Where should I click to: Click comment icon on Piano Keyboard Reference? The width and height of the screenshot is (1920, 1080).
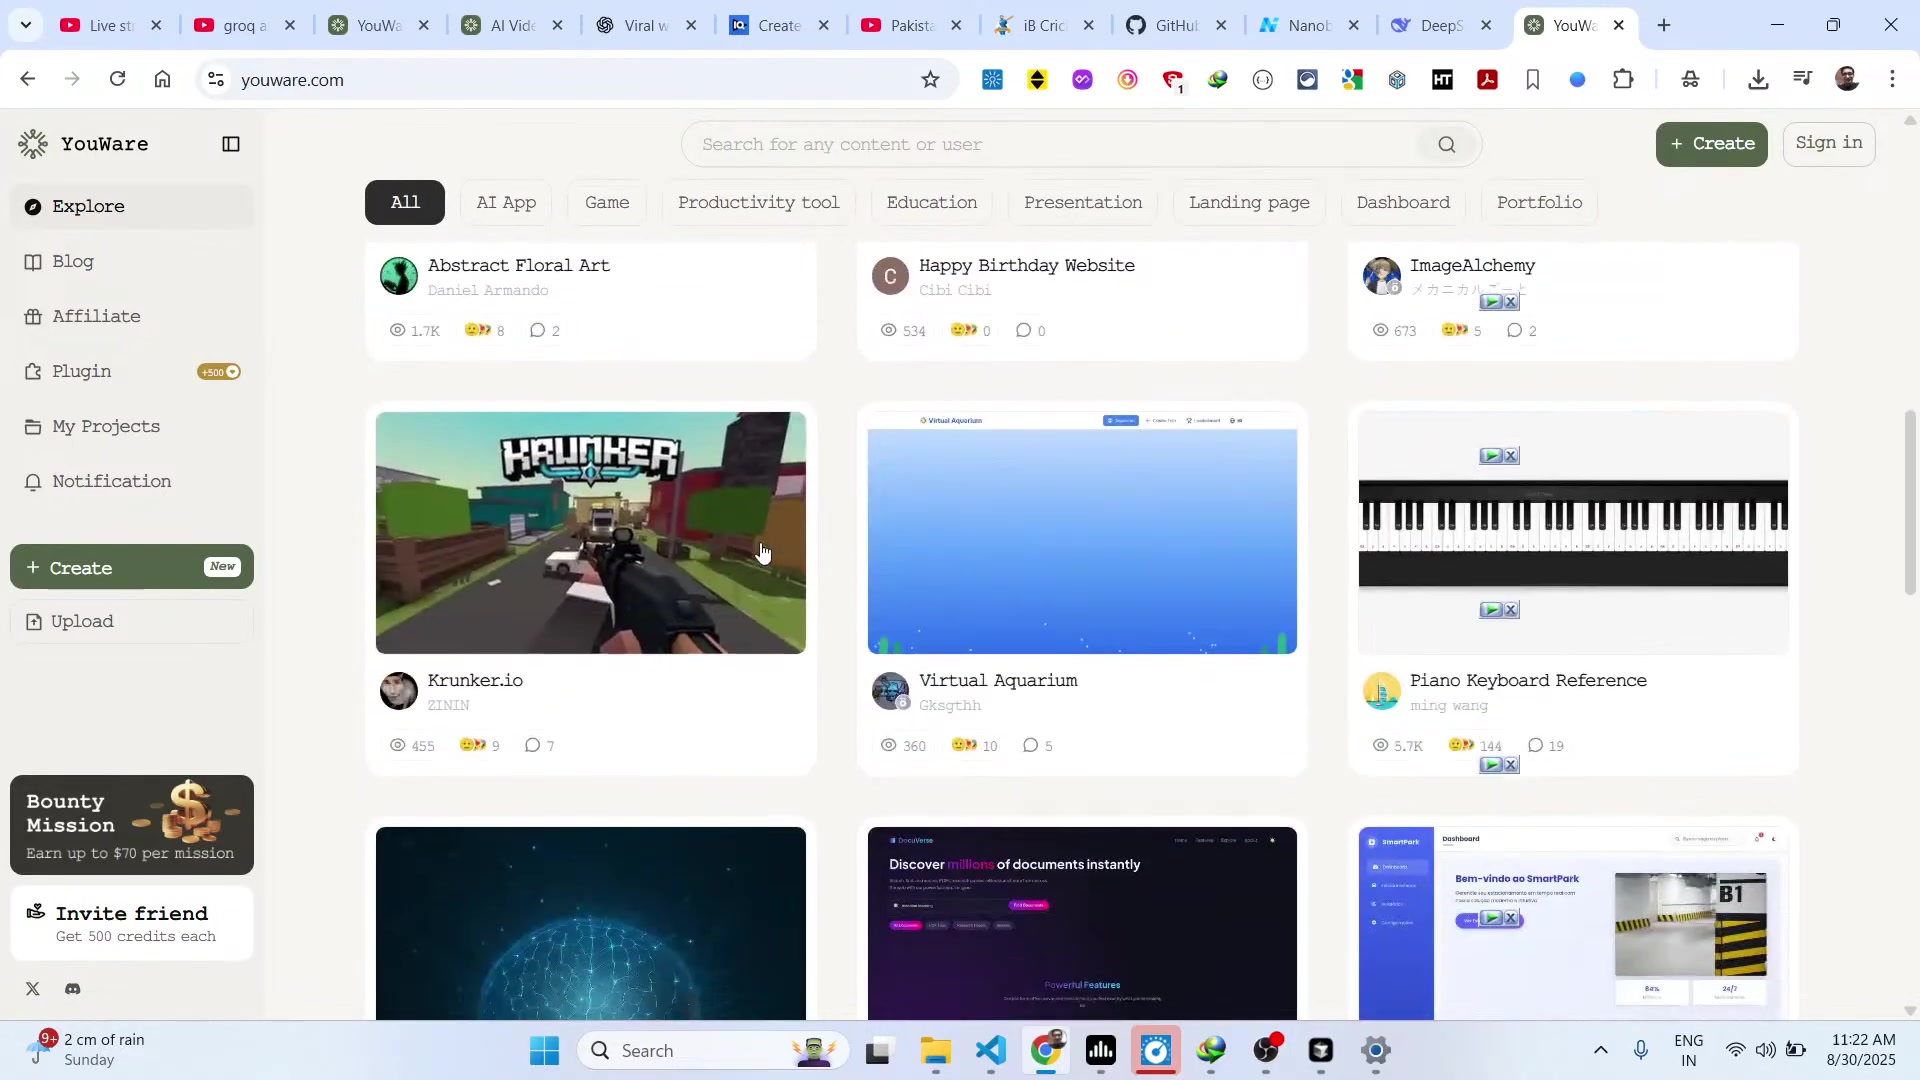(1536, 745)
